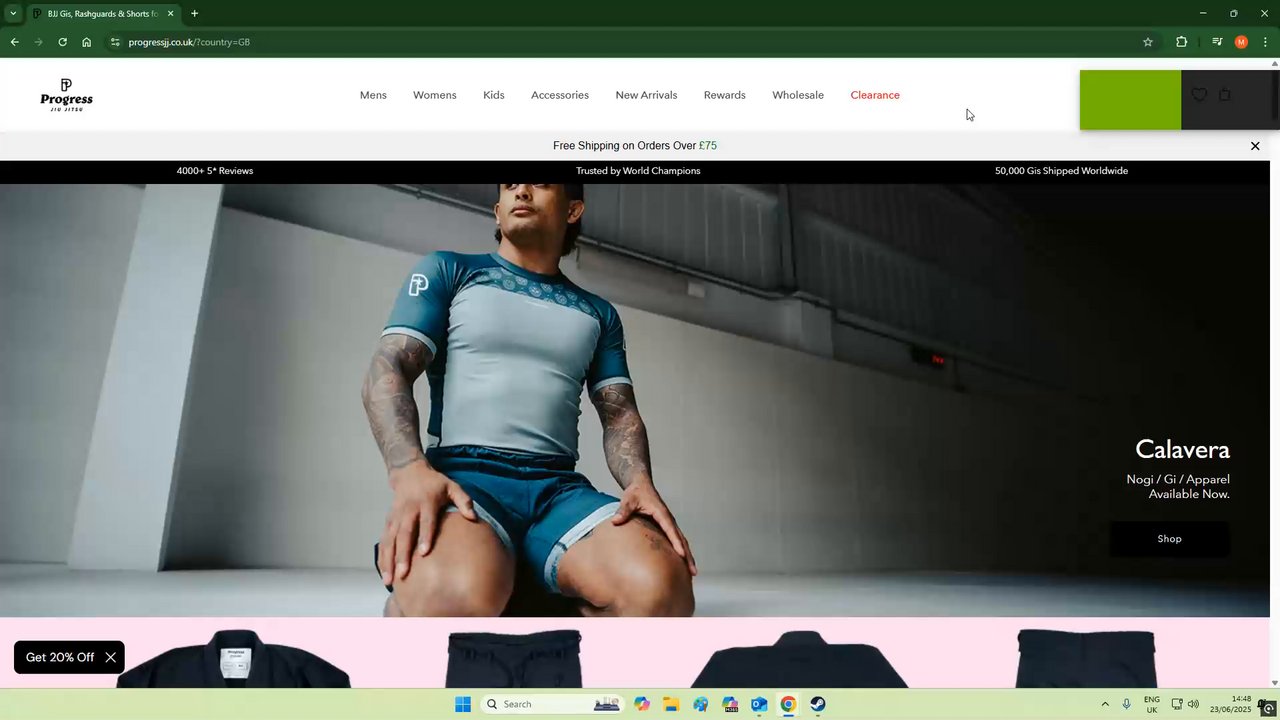Open the Mens menu
Viewport: 1280px width, 720px height.
(373, 95)
